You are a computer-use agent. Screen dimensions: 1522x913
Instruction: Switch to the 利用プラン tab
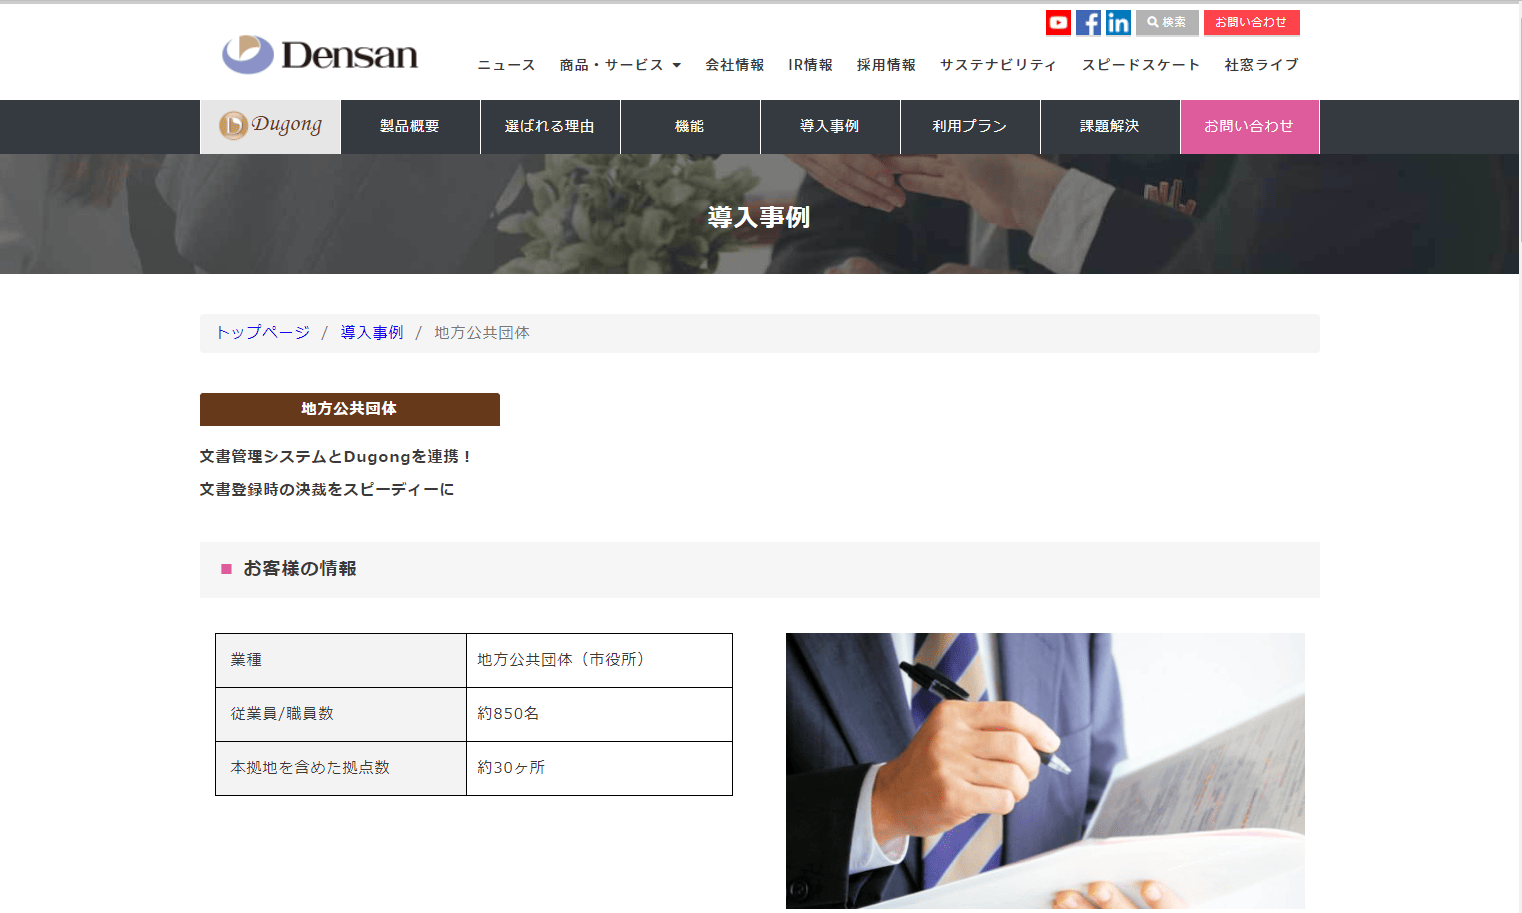tap(970, 127)
